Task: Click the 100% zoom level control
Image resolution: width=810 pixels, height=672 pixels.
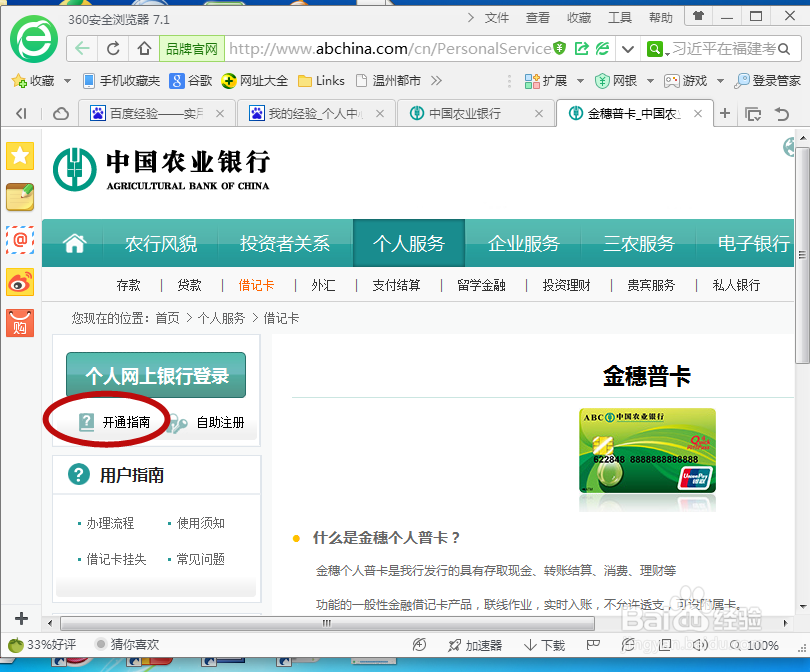Action: point(755,645)
